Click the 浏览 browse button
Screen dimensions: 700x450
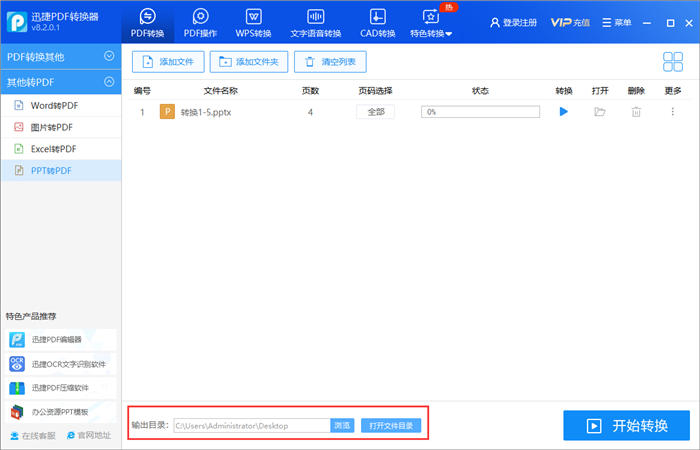pyautogui.click(x=342, y=425)
